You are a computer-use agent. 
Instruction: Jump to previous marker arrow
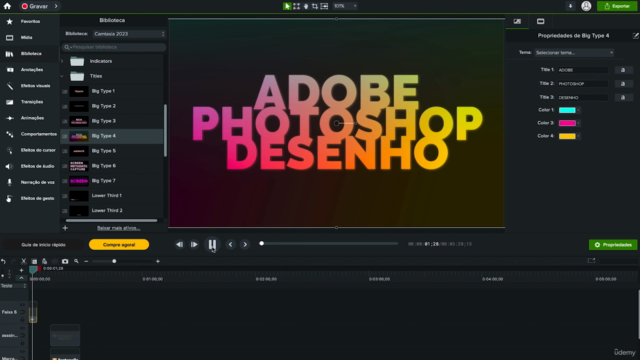click(x=231, y=244)
